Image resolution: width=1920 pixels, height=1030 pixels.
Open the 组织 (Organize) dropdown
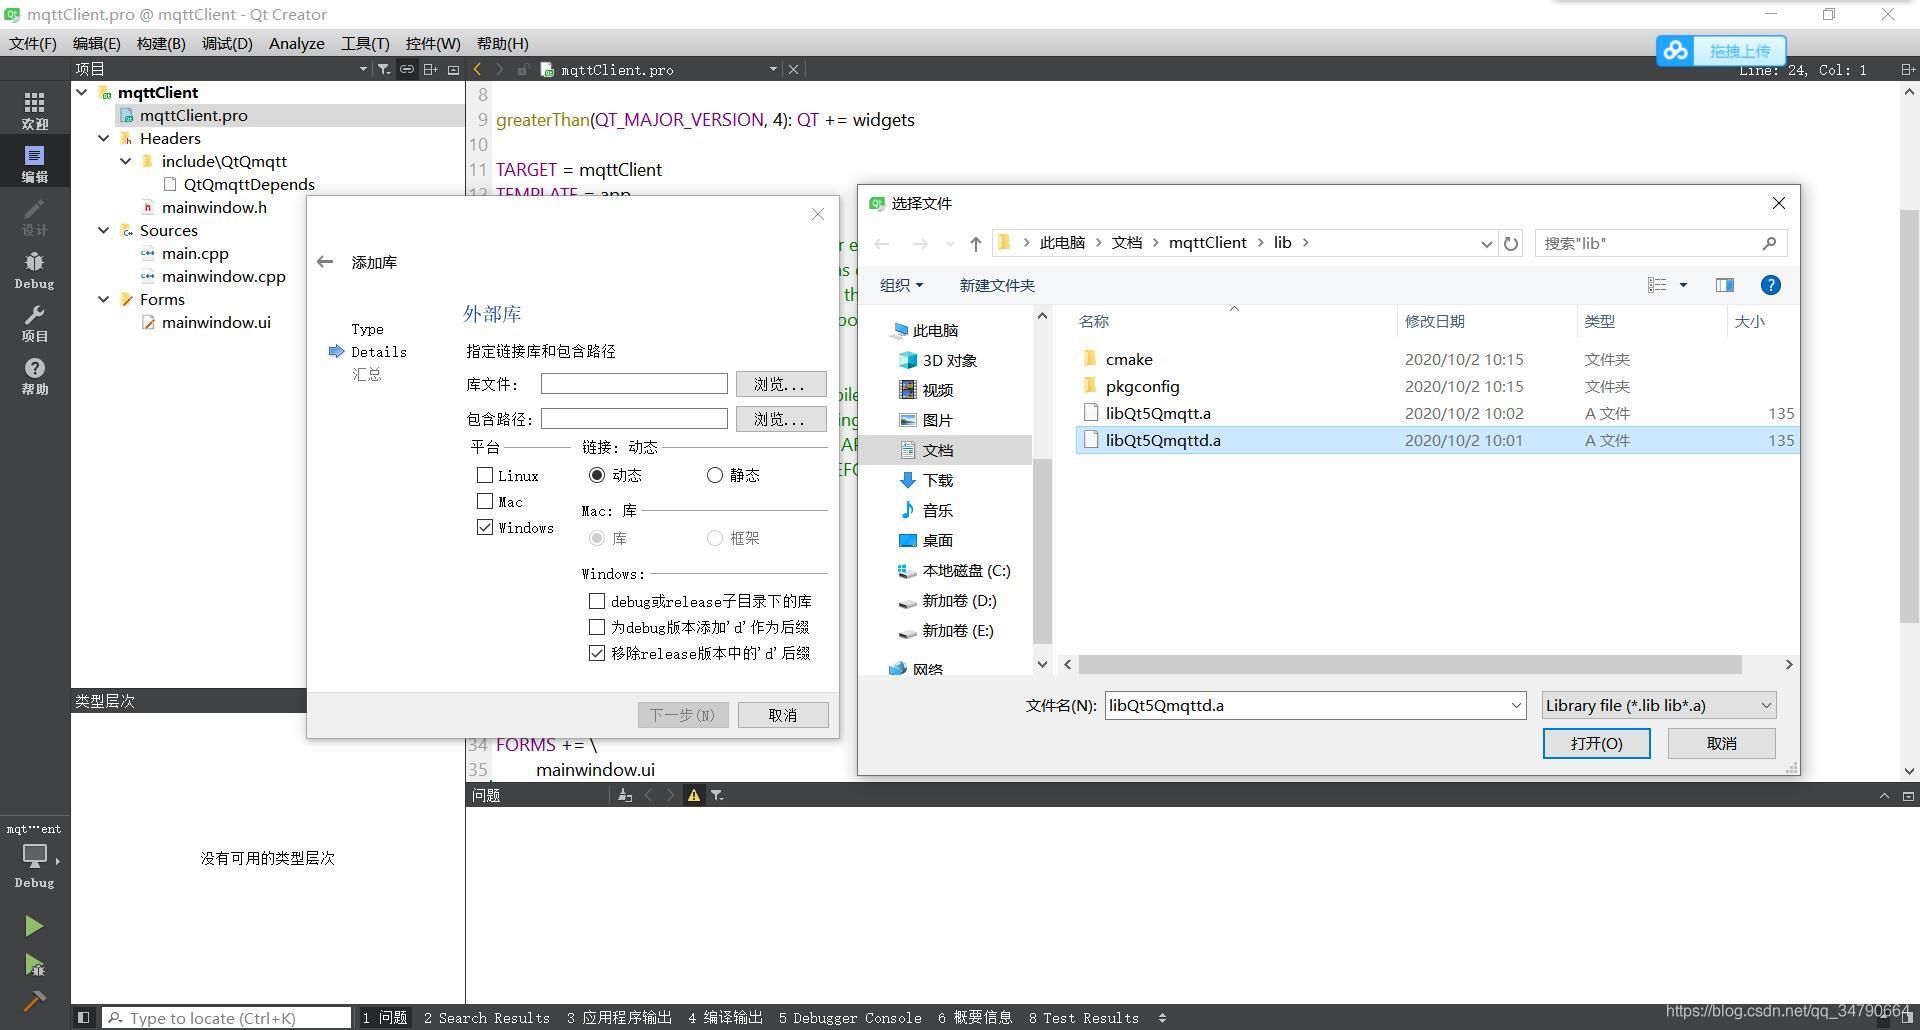click(901, 285)
